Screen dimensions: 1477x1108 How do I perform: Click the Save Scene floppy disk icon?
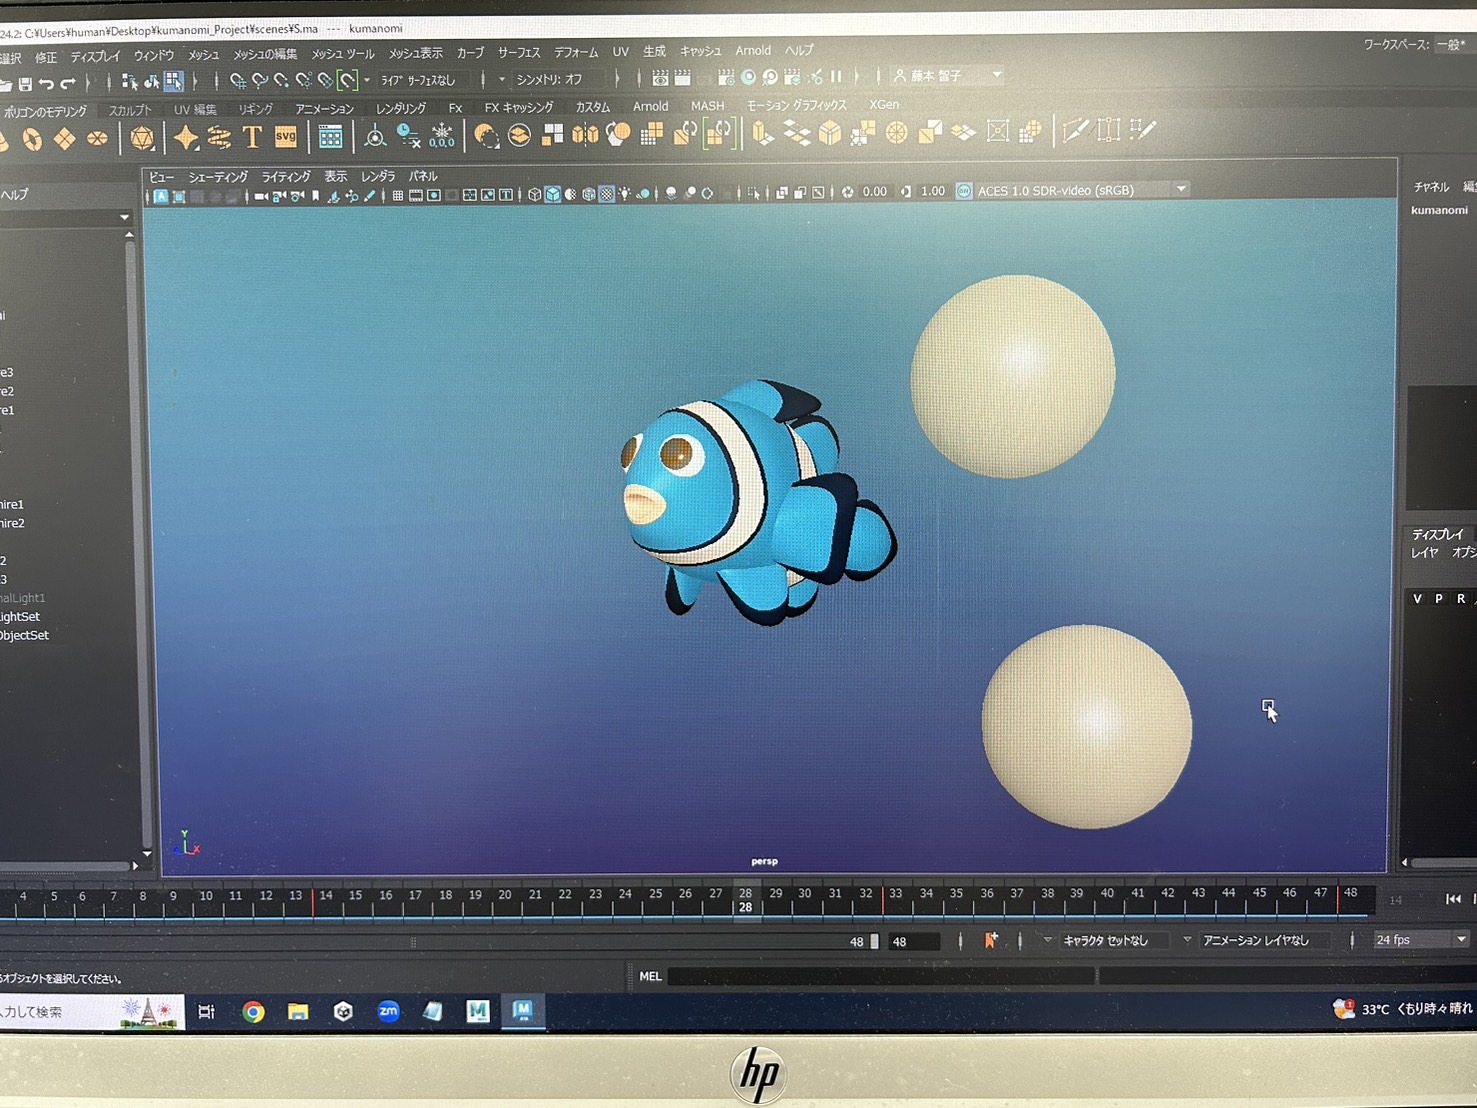26,84
